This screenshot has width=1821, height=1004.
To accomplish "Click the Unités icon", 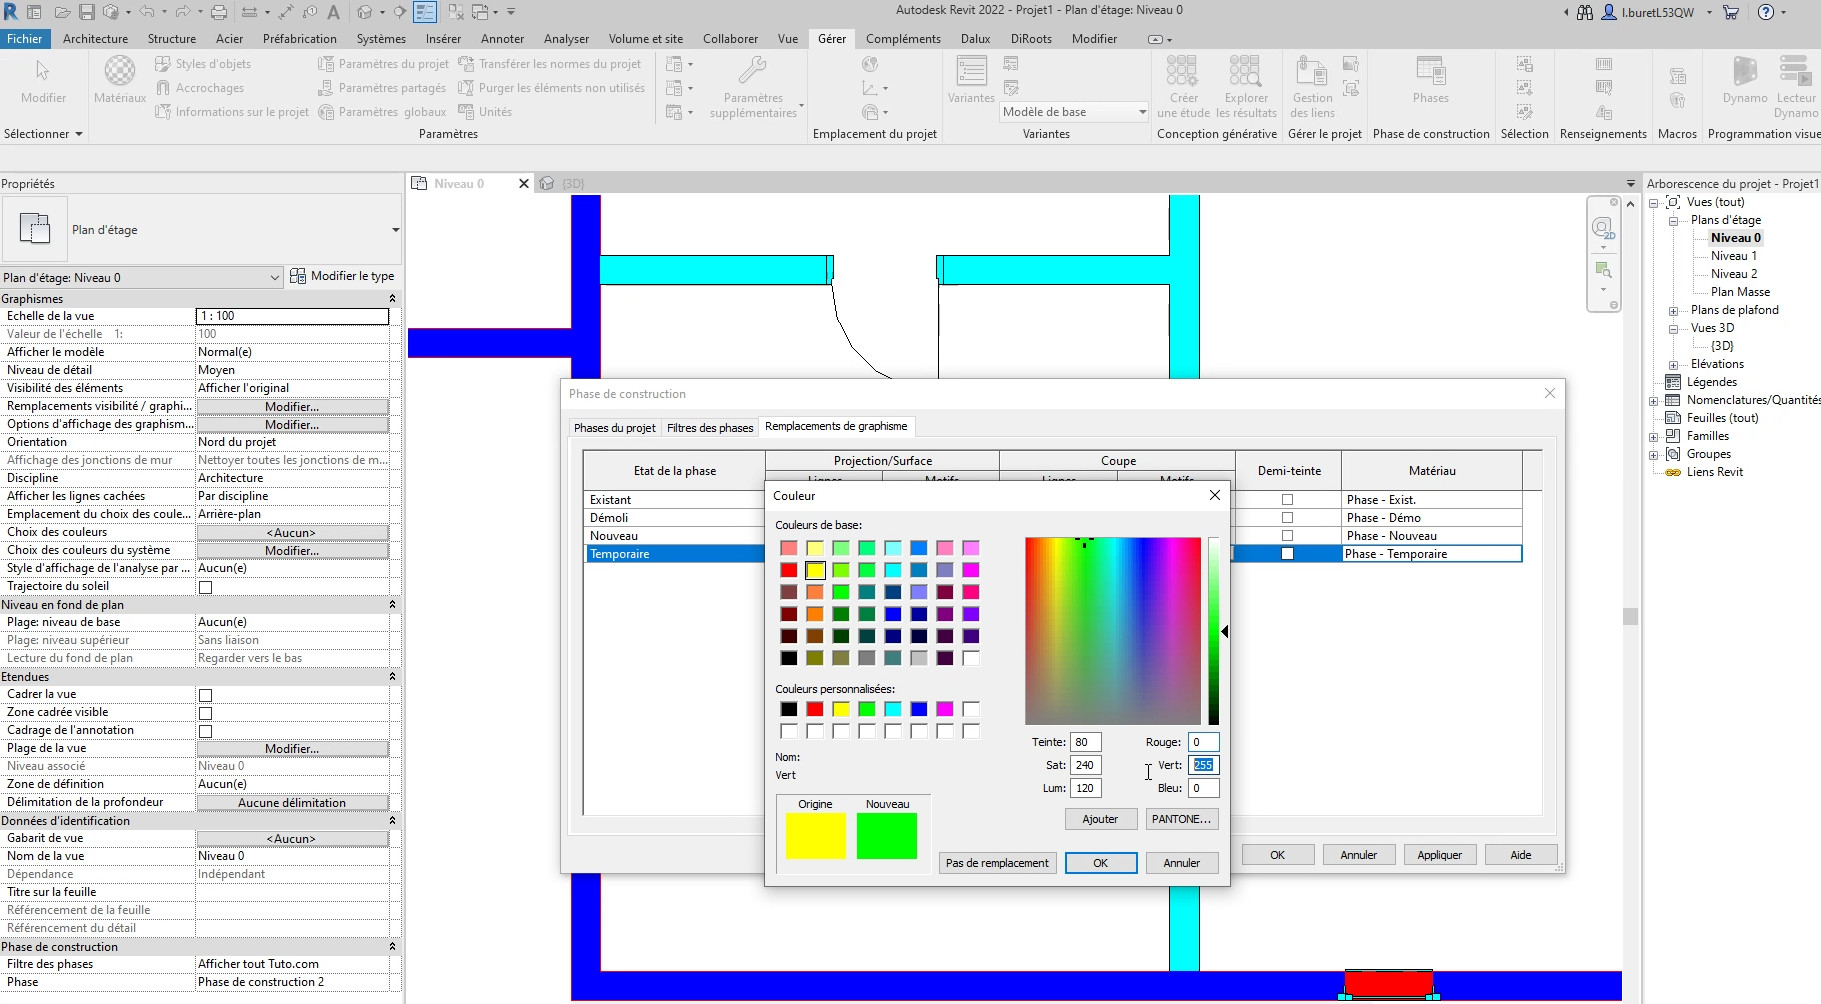I will [x=467, y=112].
